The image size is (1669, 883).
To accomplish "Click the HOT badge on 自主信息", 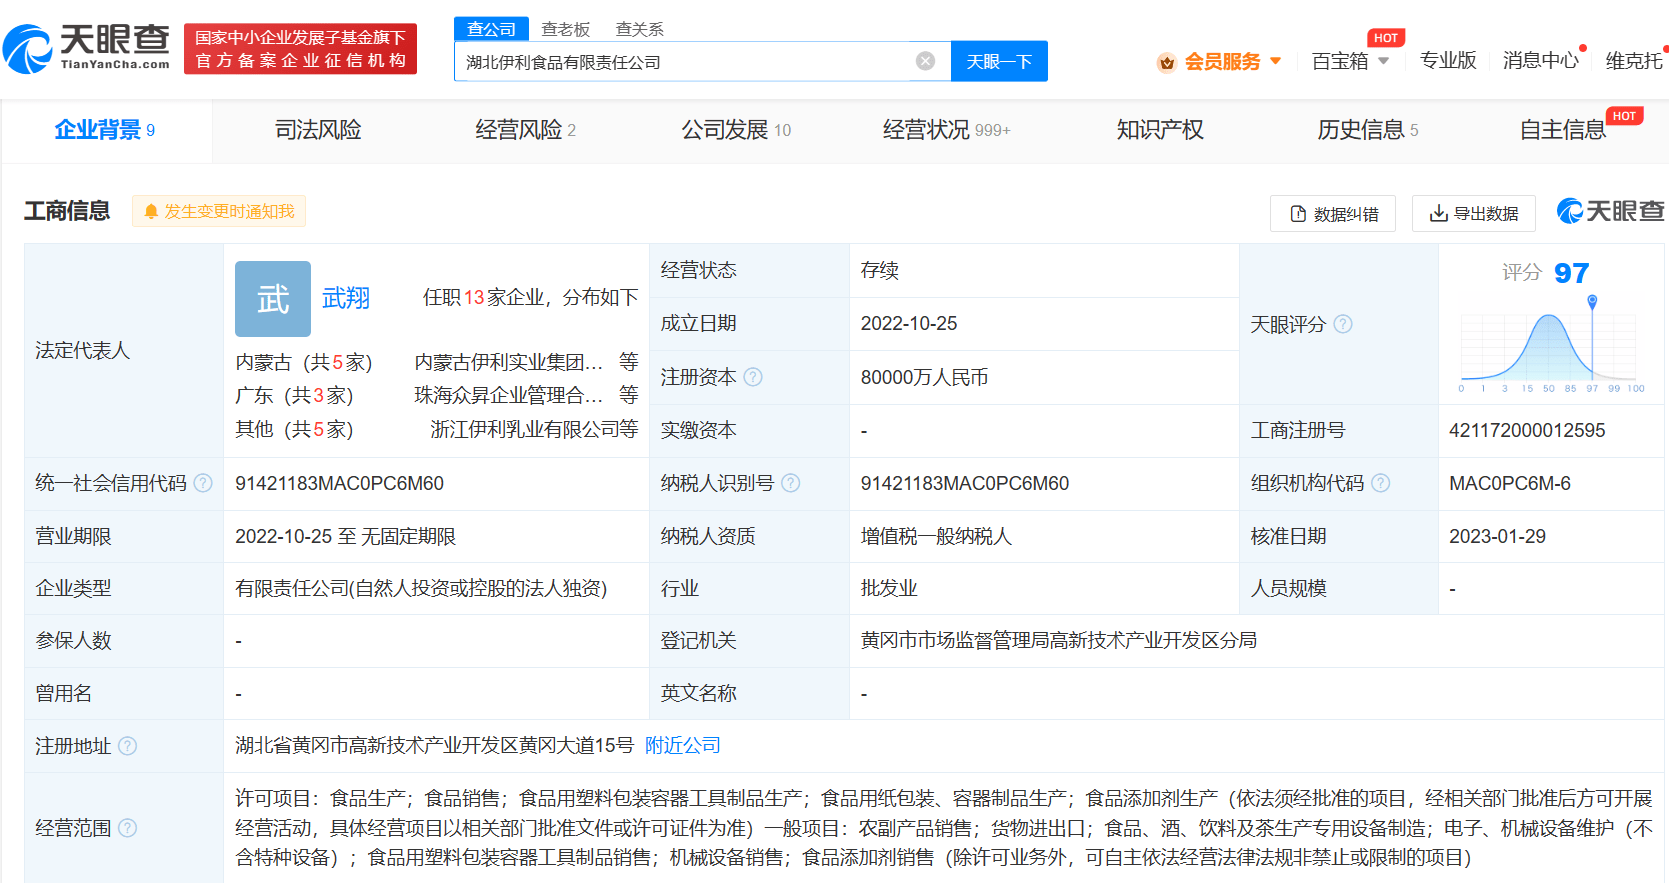I will (x=1624, y=116).
